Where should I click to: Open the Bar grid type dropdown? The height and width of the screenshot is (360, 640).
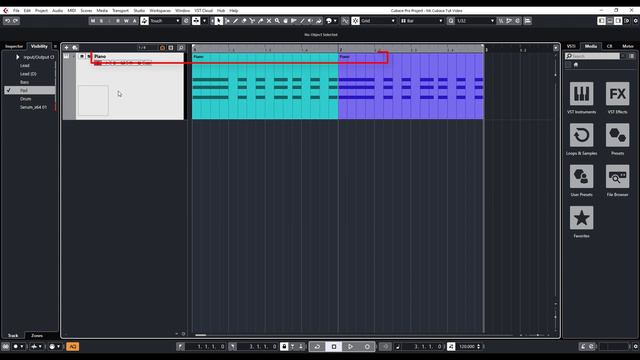coord(422,21)
